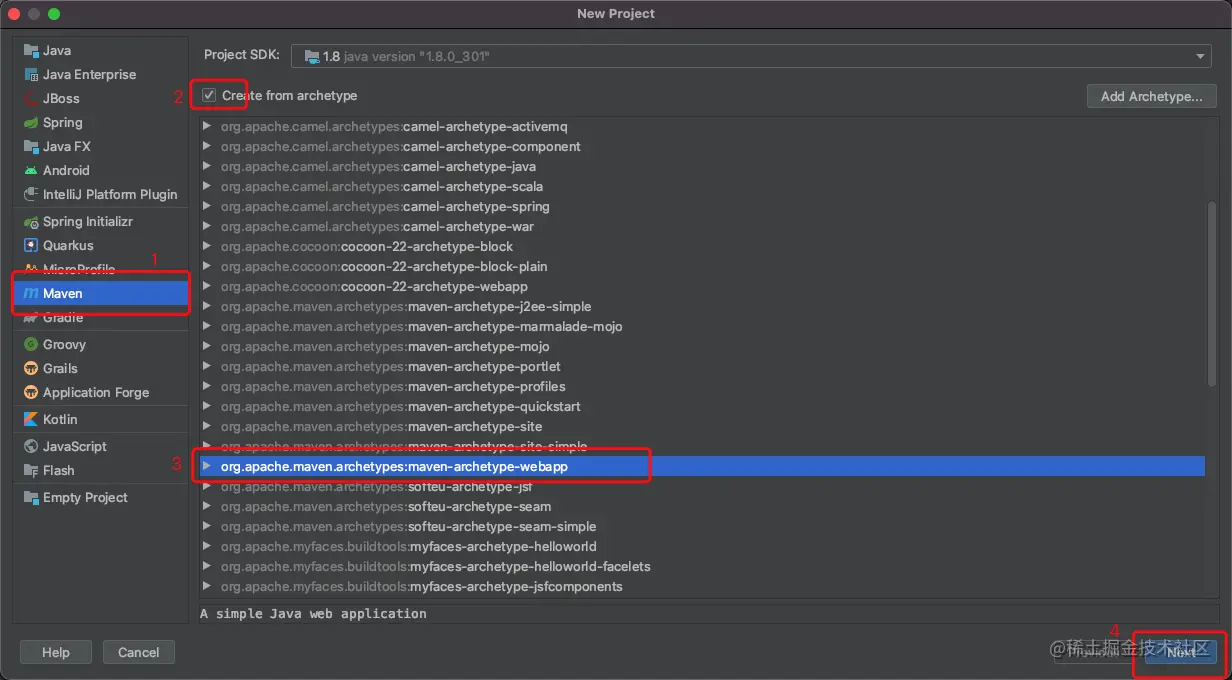The width and height of the screenshot is (1232, 680).
Task: Click the Maven 'm' icon
Action: click(x=31, y=293)
